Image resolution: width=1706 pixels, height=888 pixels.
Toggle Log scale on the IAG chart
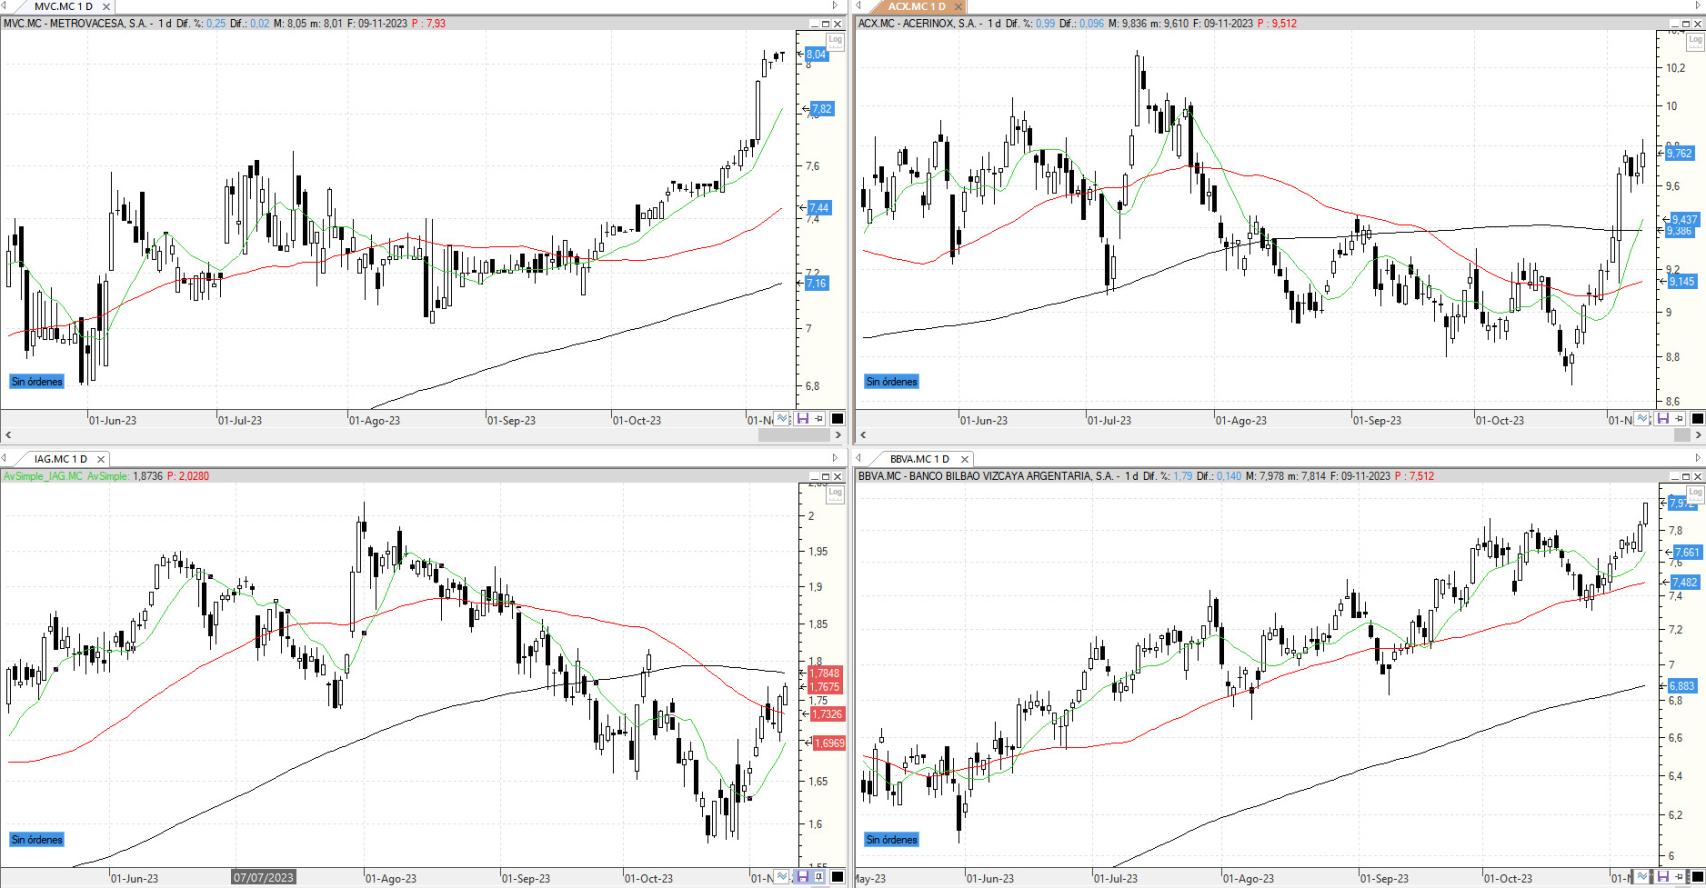pos(835,493)
